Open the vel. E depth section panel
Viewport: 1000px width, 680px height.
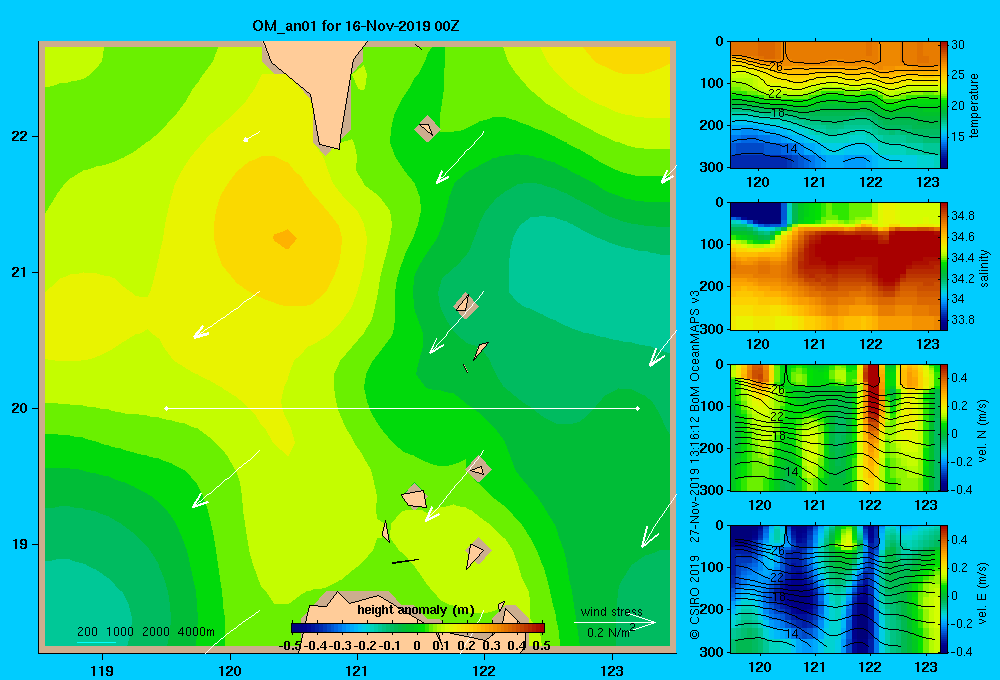834,589
